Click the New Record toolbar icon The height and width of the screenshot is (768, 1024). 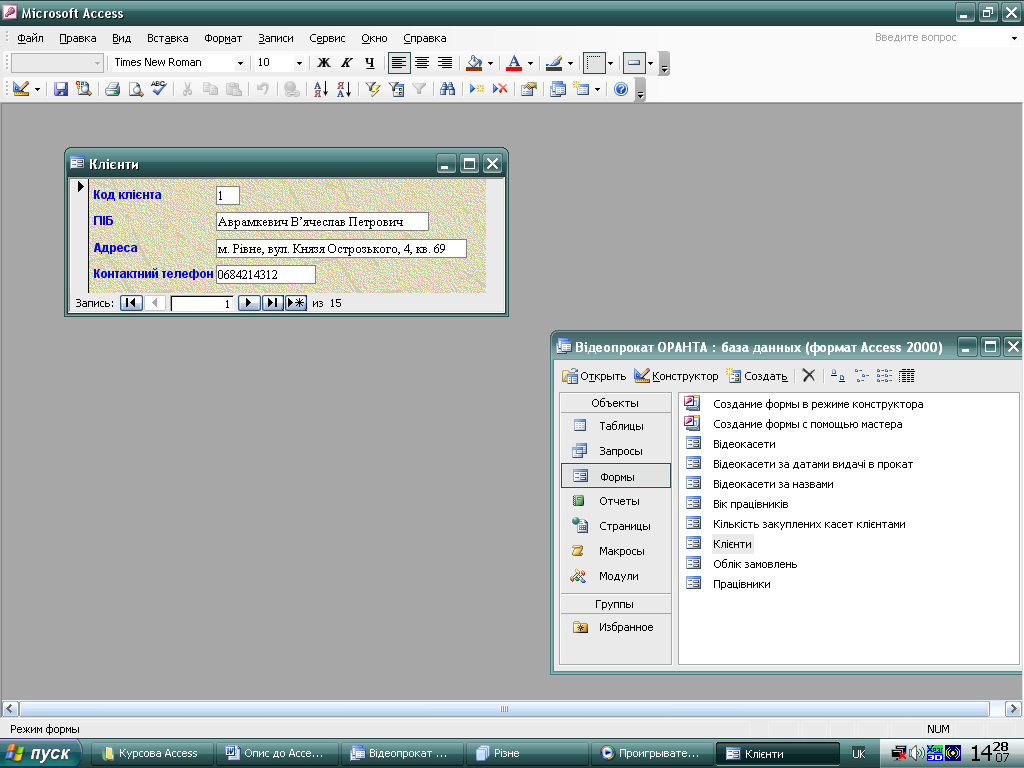477,89
